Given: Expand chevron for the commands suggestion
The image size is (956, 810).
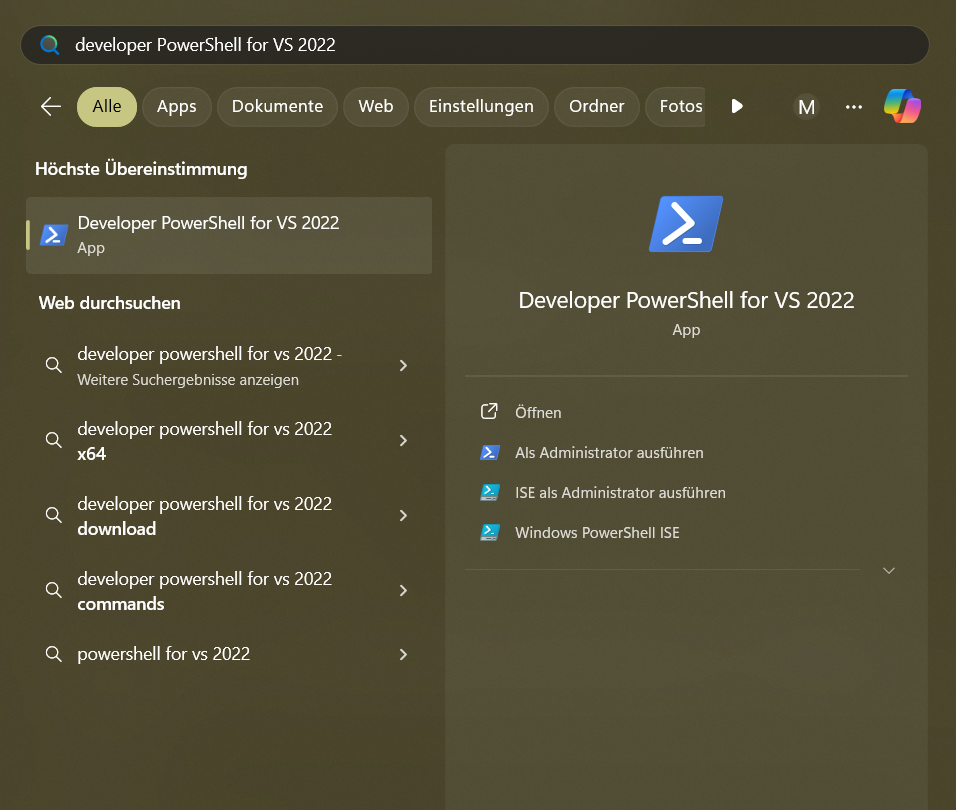Looking at the screenshot, I should 403,591.
